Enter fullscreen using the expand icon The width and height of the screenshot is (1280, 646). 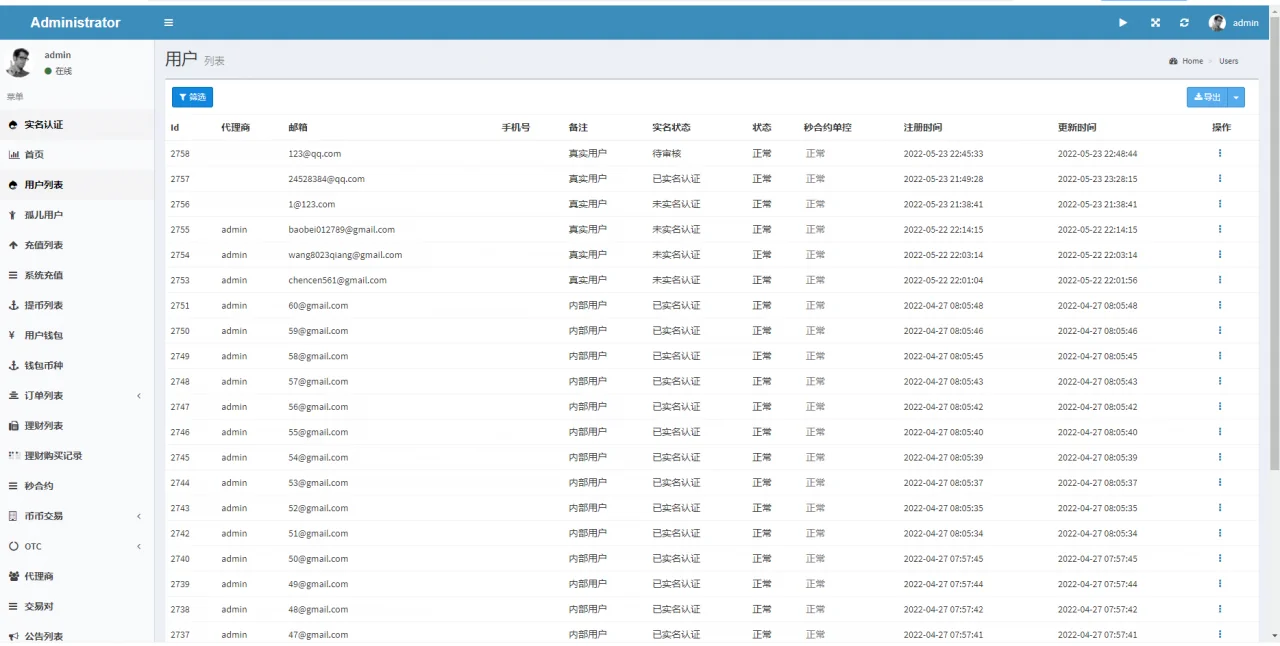[1155, 23]
